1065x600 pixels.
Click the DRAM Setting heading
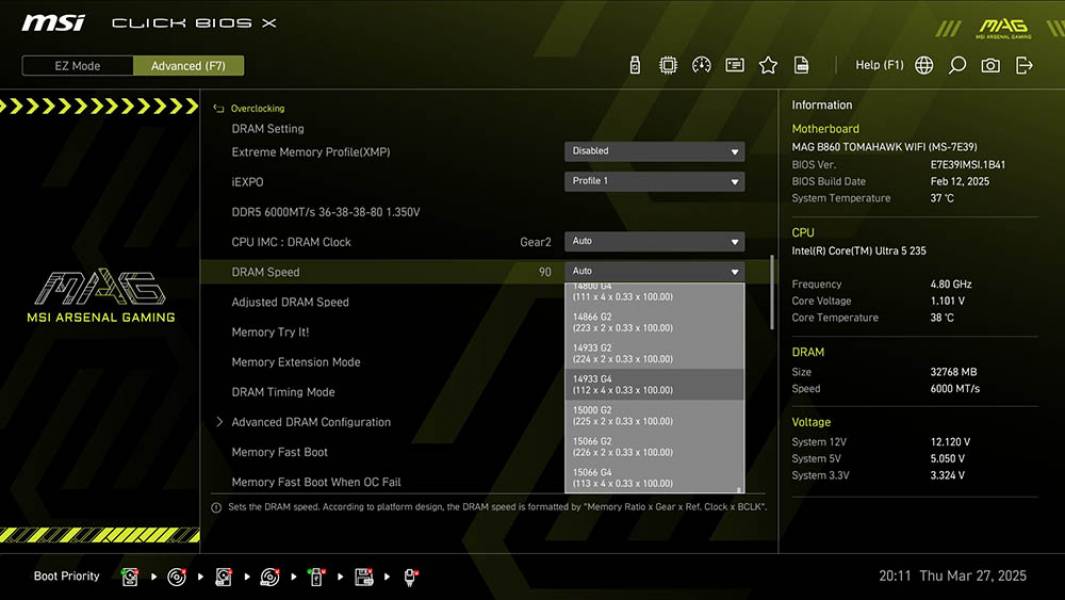click(x=268, y=128)
